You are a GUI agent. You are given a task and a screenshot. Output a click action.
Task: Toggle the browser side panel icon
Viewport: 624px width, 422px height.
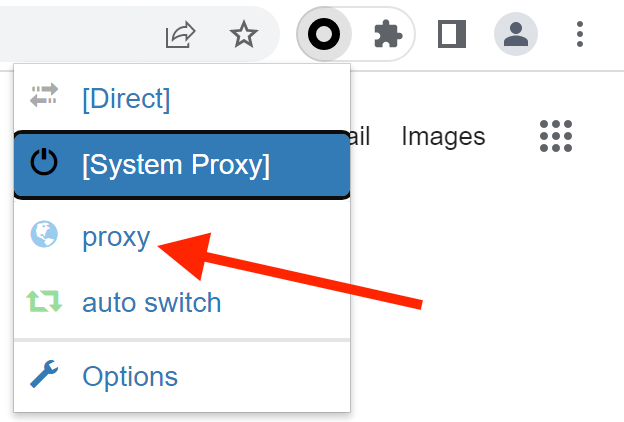click(x=452, y=35)
